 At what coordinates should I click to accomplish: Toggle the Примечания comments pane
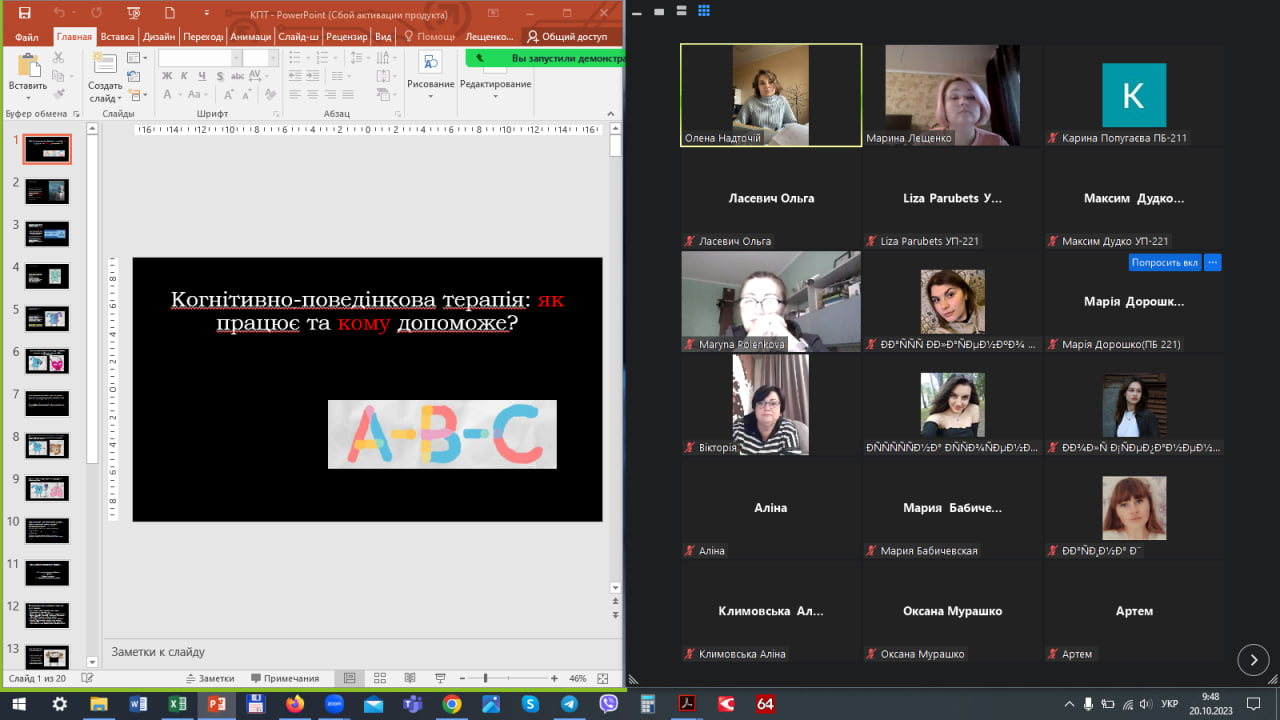click(285, 678)
